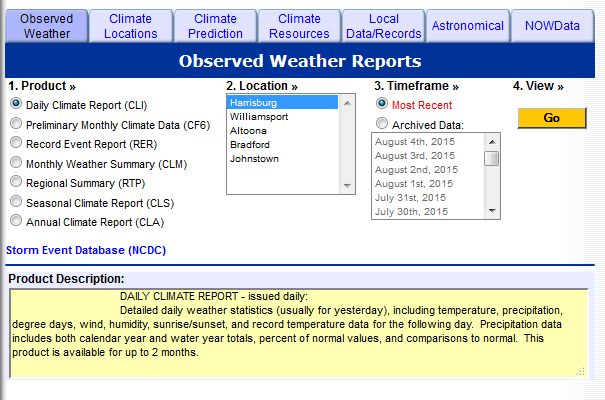Pick August 1st, 2015 archived date
Screen dimensions: 605x400
(428, 184)
